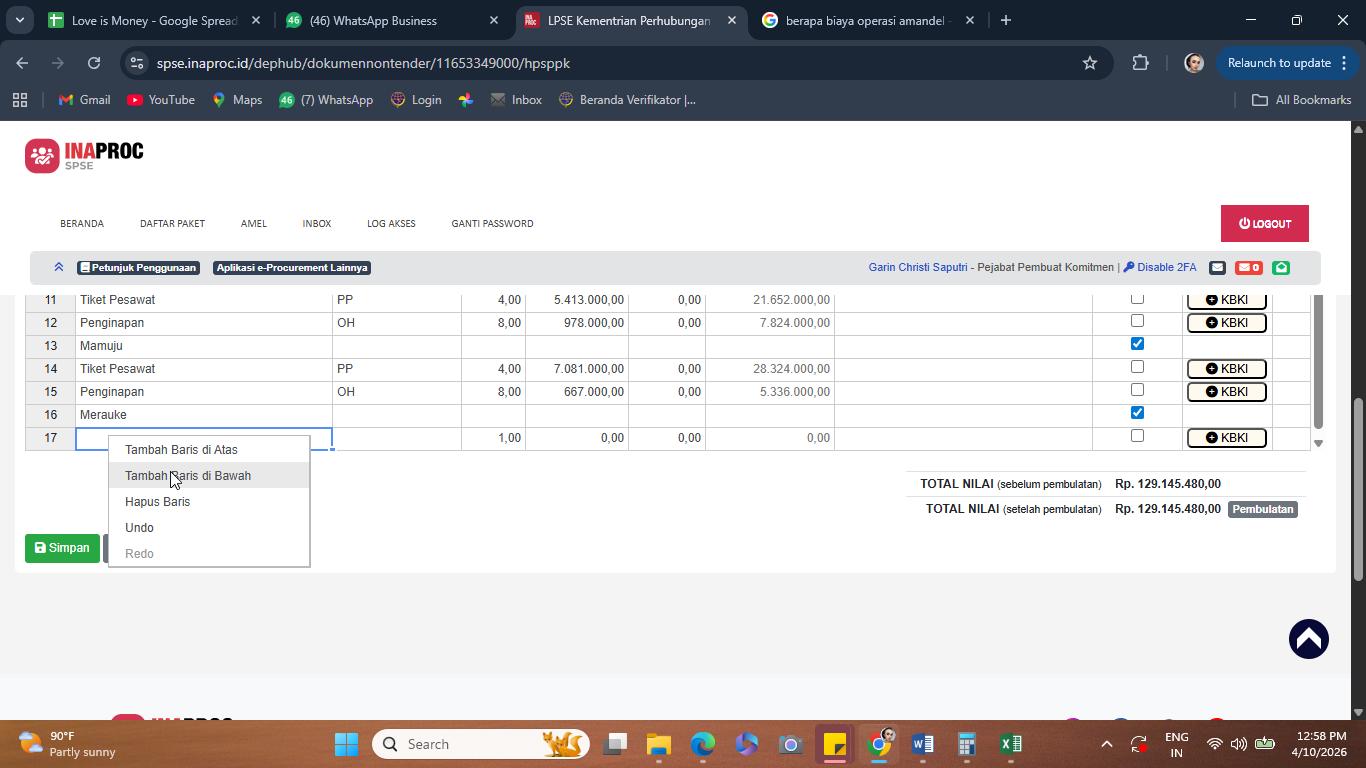Click KBKI button in row 12
Viewport: 1366px width, 768px height.
coord(1227,323)
